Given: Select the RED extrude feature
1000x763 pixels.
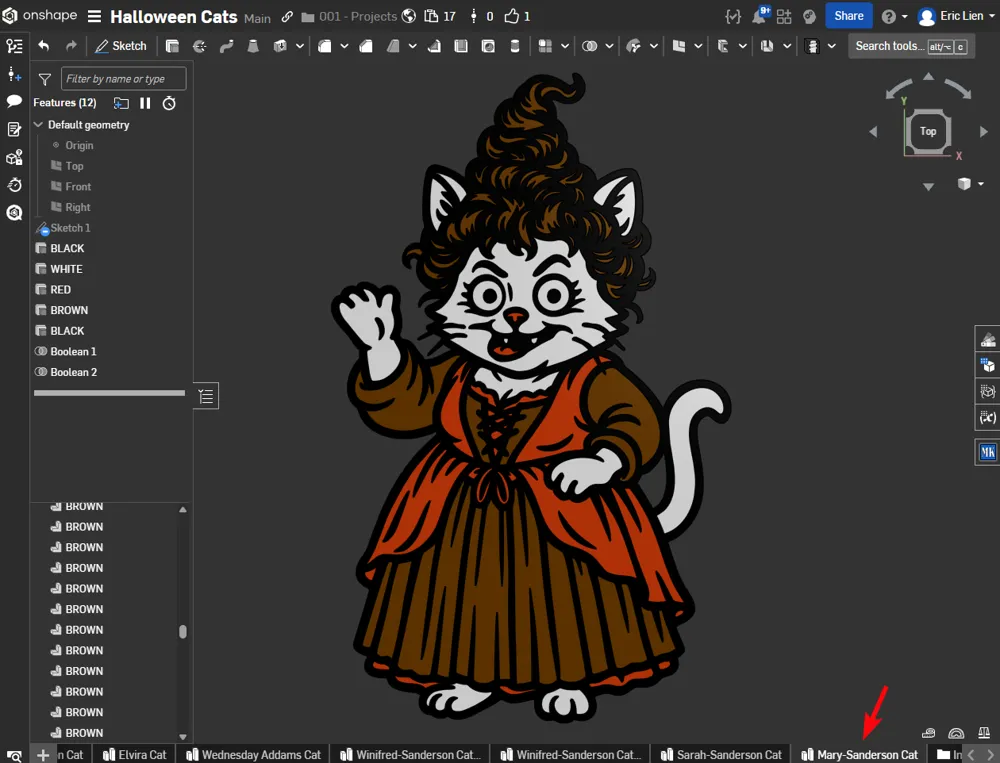Looking at the screenshot, I should [x=61, y=290].
